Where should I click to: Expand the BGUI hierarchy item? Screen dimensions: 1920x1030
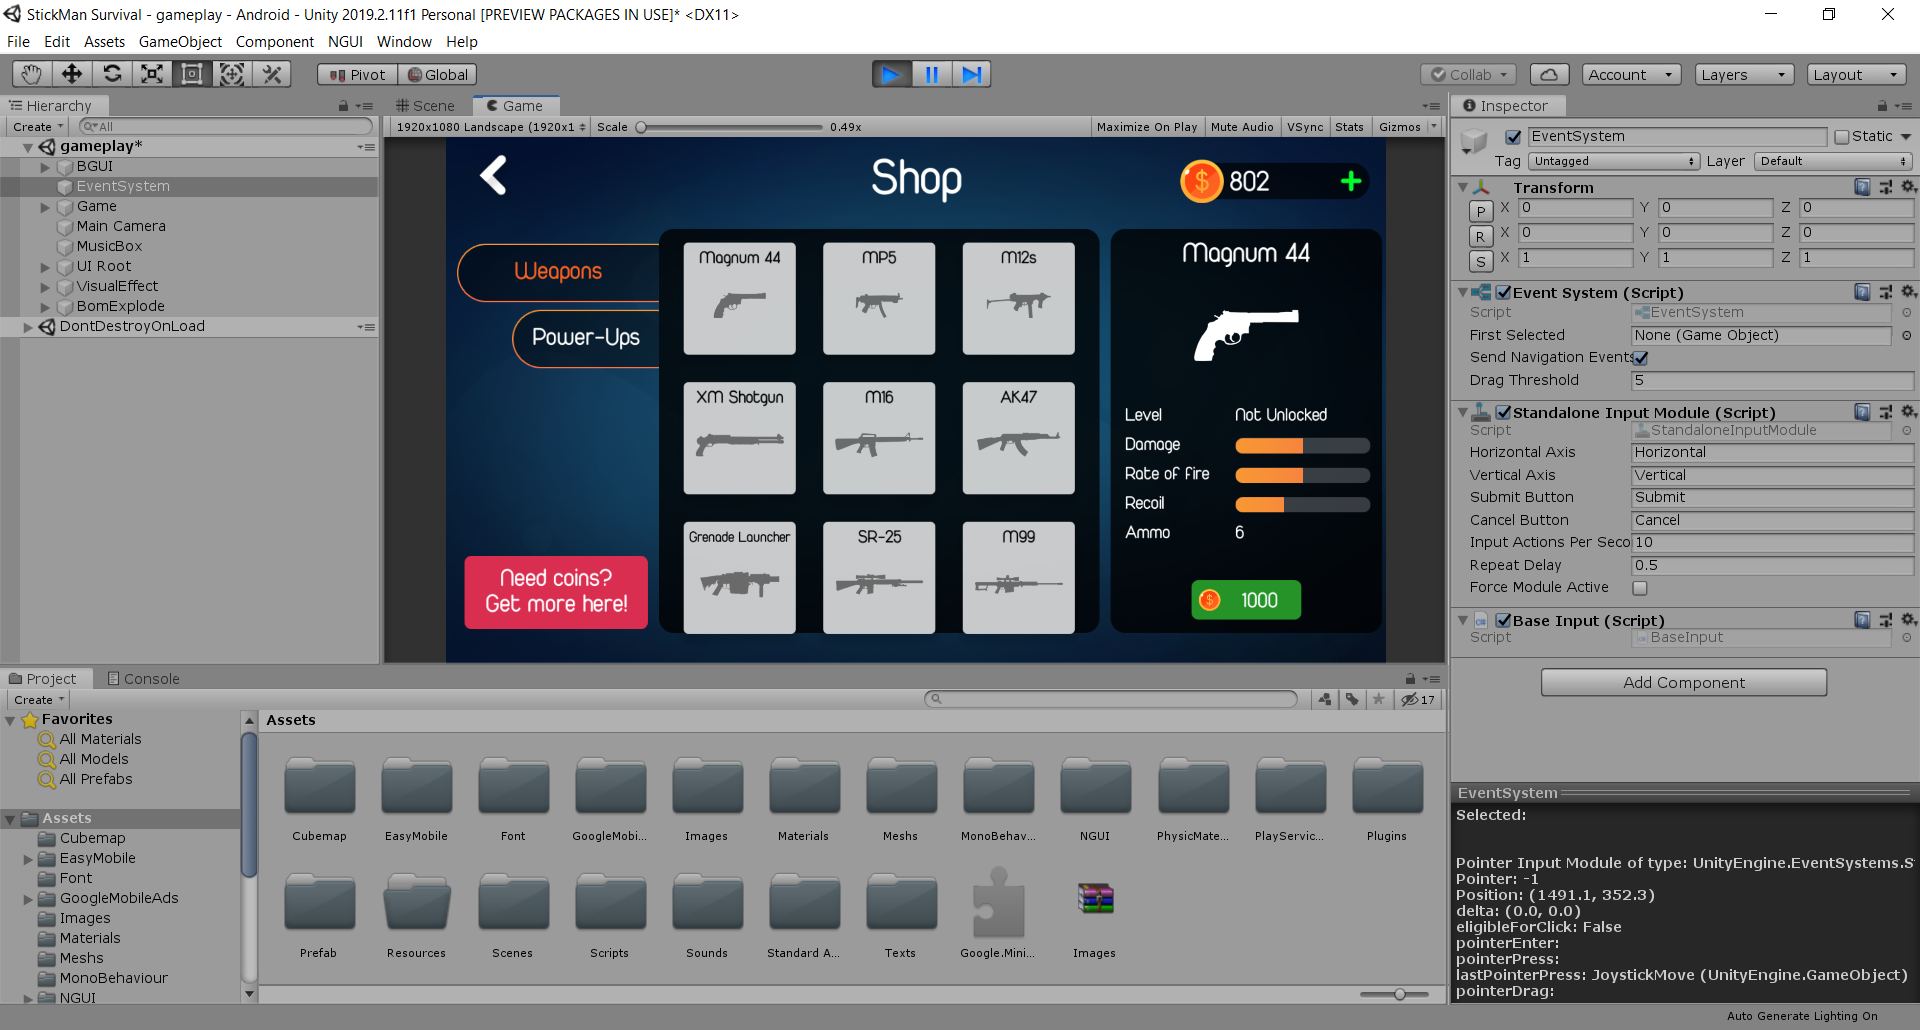pyautogui.click(x=45, y=167)
